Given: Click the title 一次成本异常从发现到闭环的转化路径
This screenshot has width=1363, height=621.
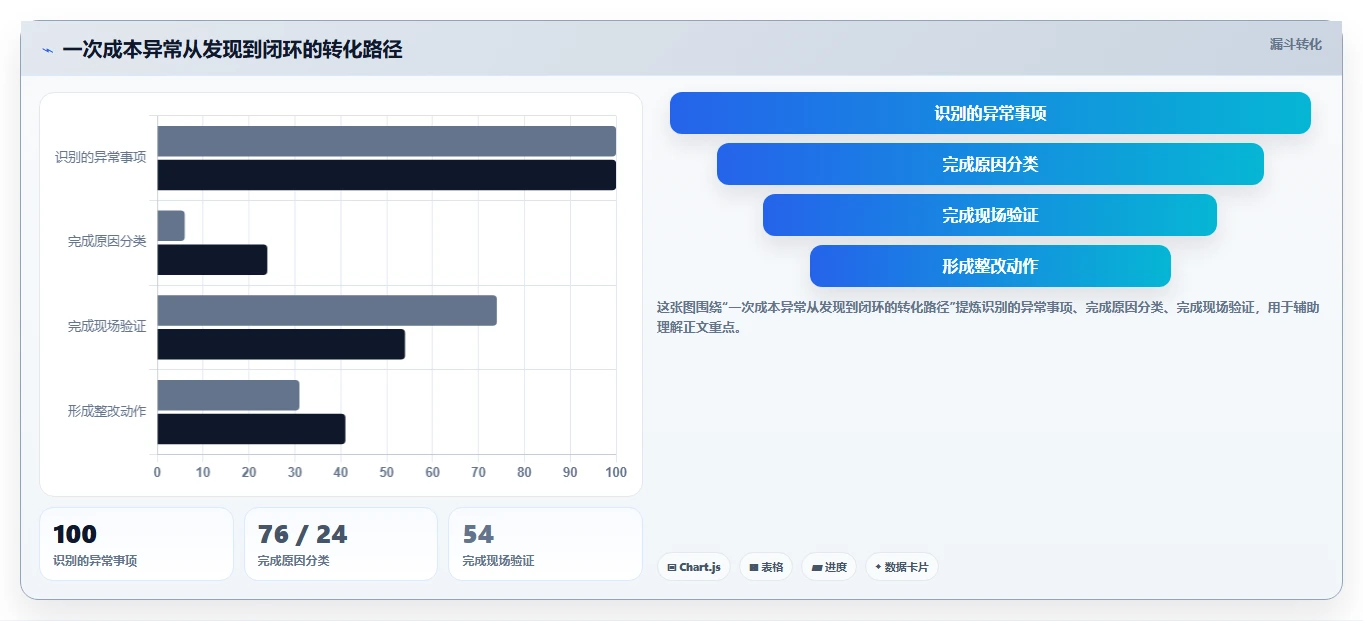Looking at the screenshot, I should 232,50.
